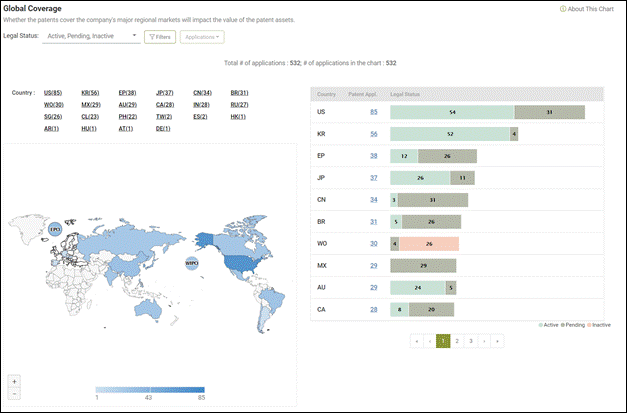Click the Filters button
Viewport: 627px width, 413px height.
tap(160, 37)
